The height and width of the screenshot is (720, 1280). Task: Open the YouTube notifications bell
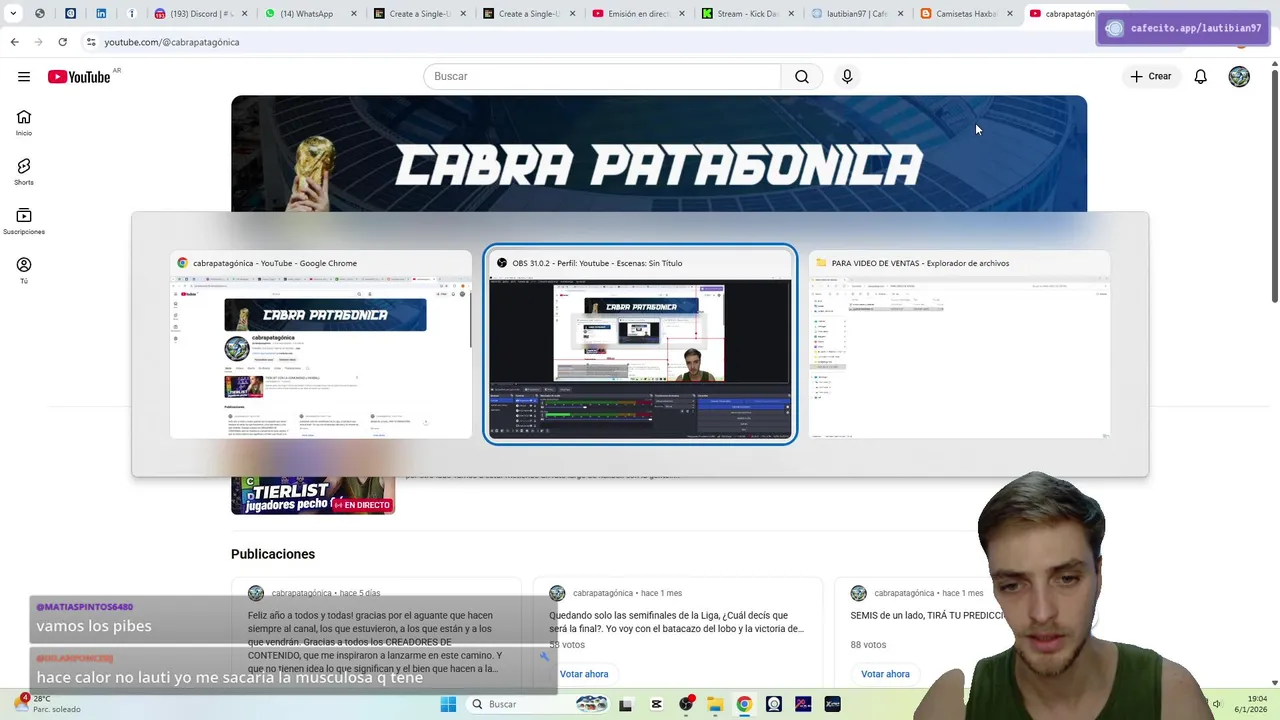(x=1201, y=76)
